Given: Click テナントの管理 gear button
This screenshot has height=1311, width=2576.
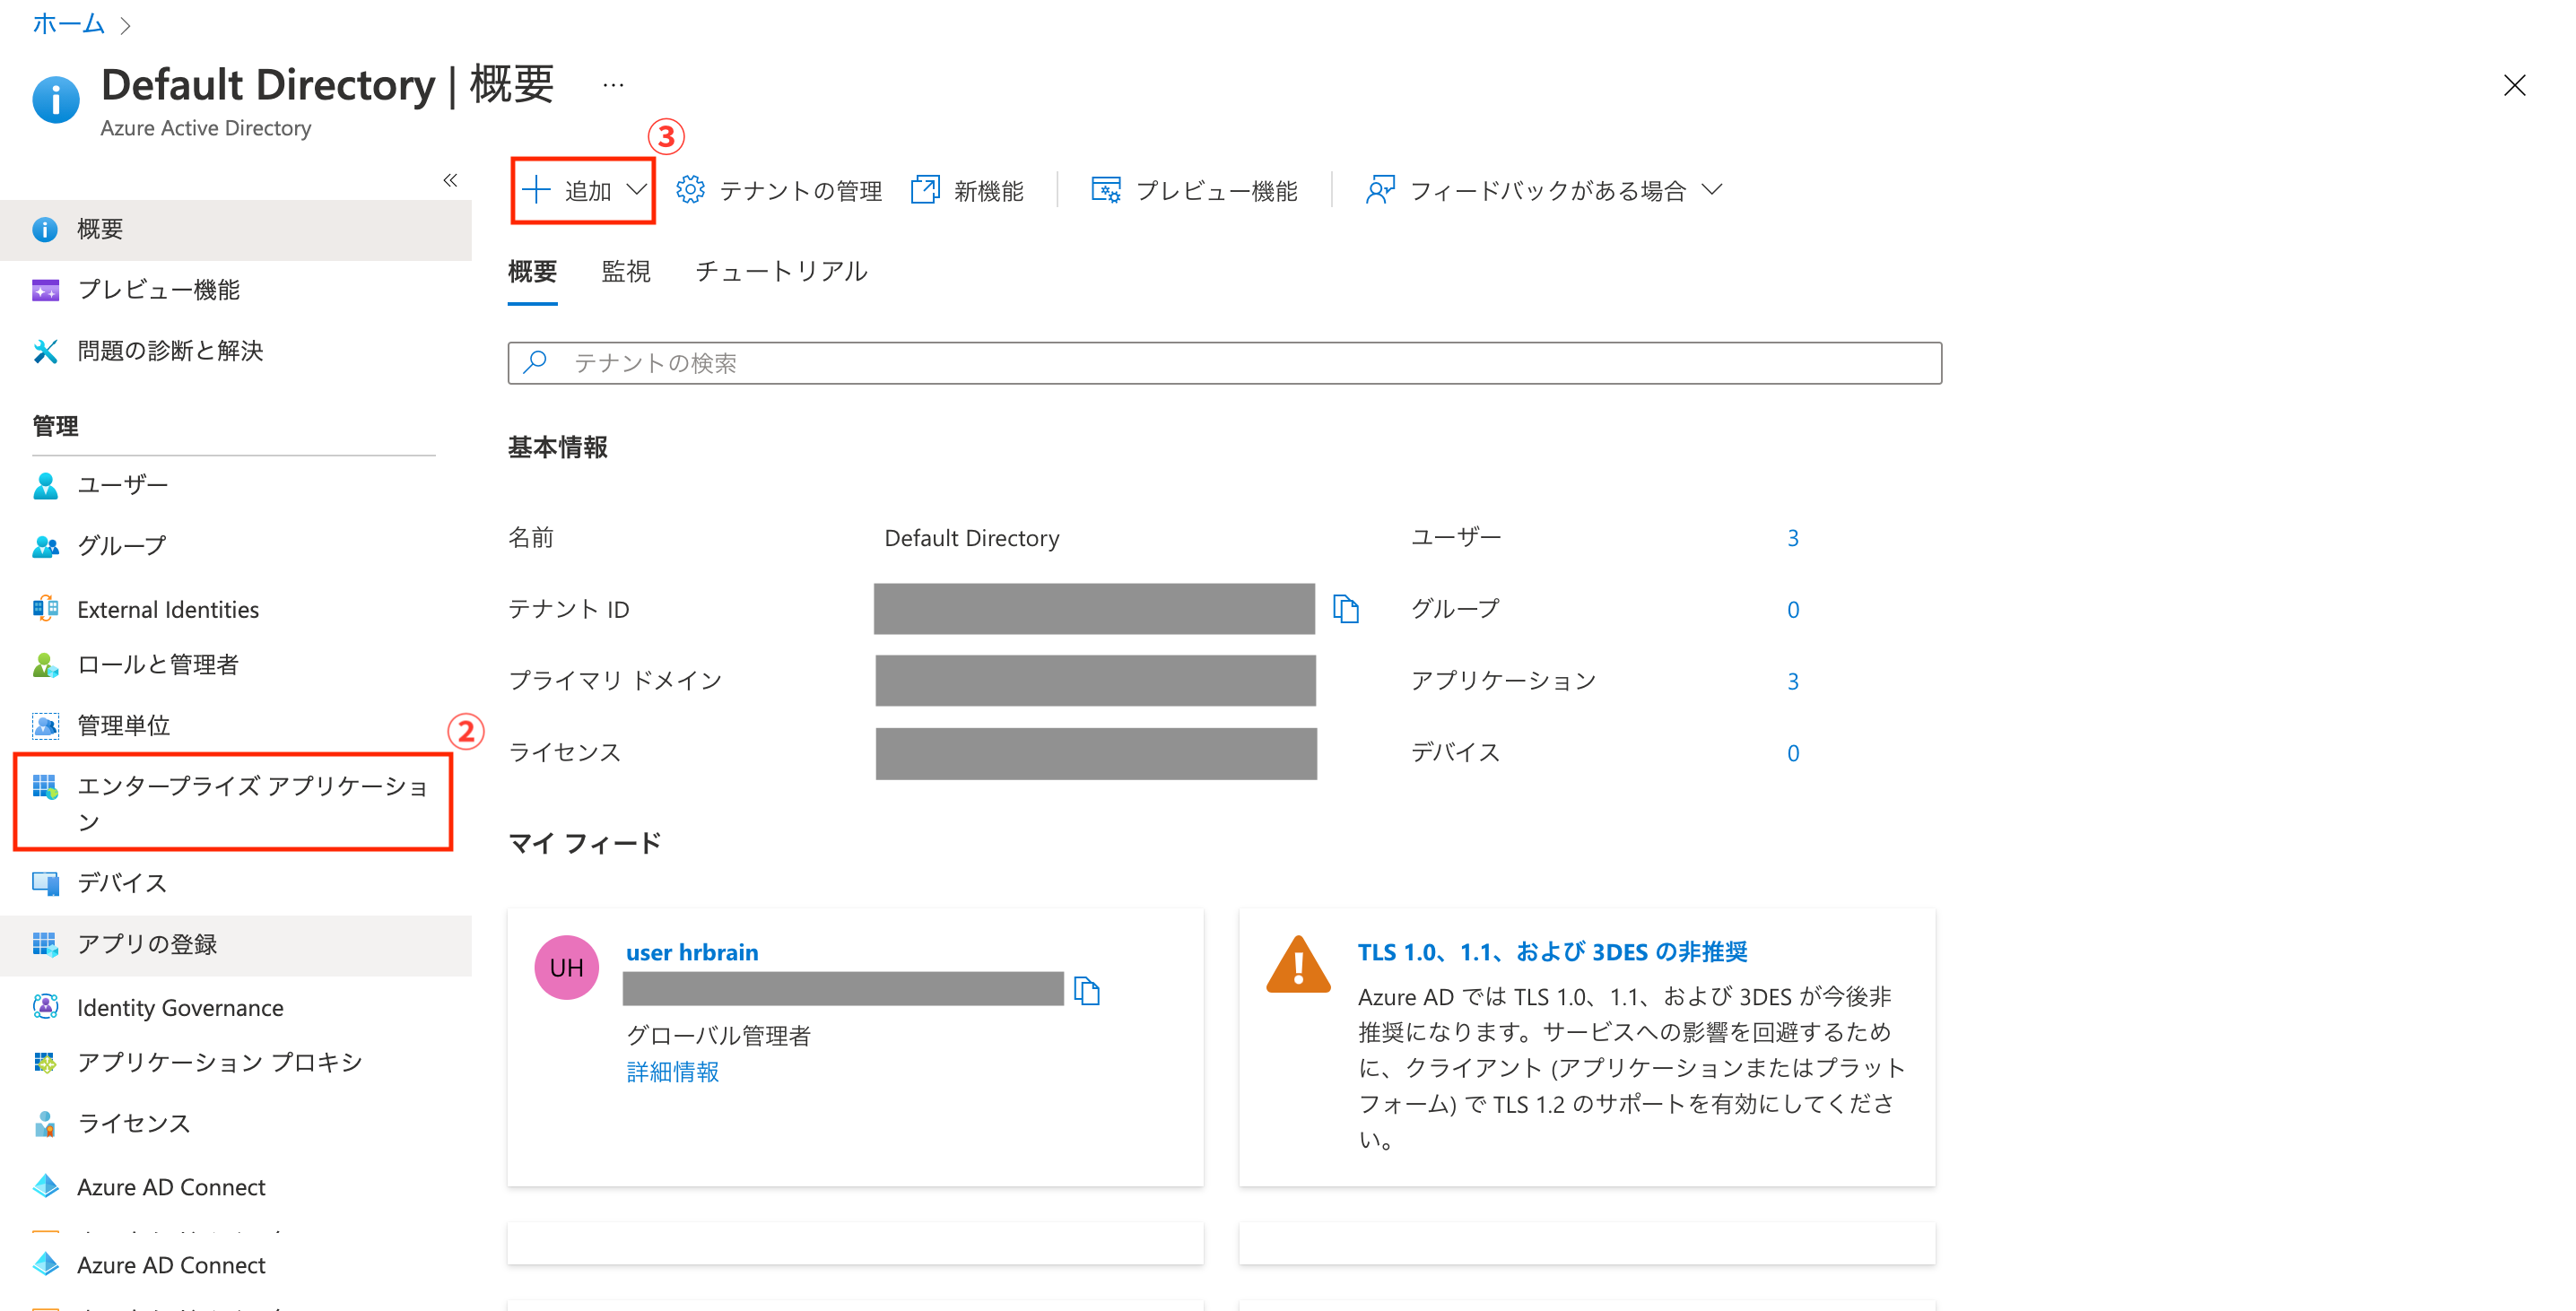Looking at the screenshot, I should (778, 190).
